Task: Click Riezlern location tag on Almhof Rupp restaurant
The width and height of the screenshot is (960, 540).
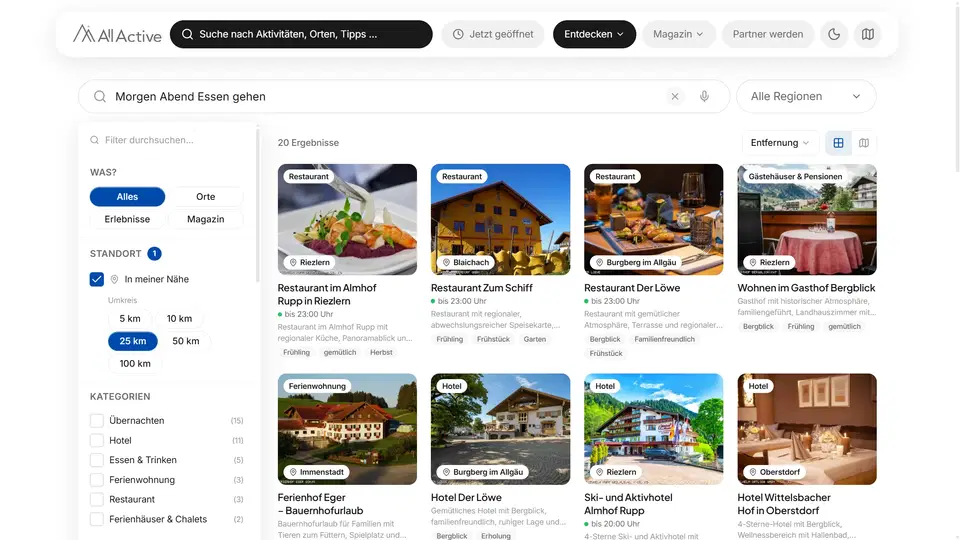Action: [x=310, y=262]
